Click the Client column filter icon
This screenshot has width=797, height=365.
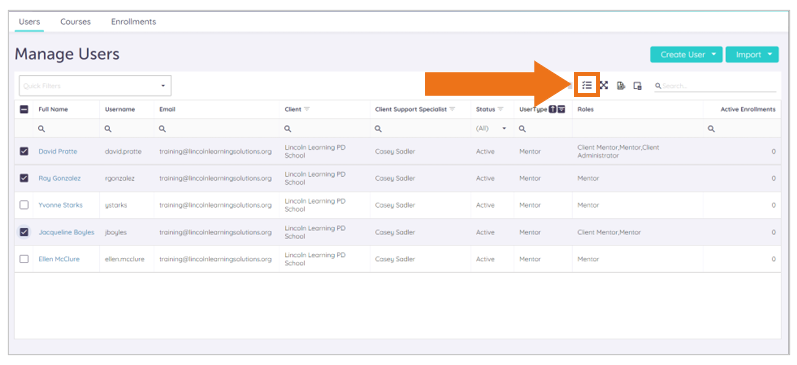(307, 109)
